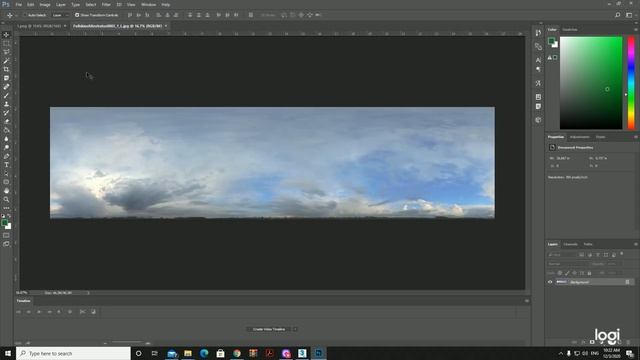Click the Windows Start button
Viewport: 640px width, 360px height.
point(8,353)
